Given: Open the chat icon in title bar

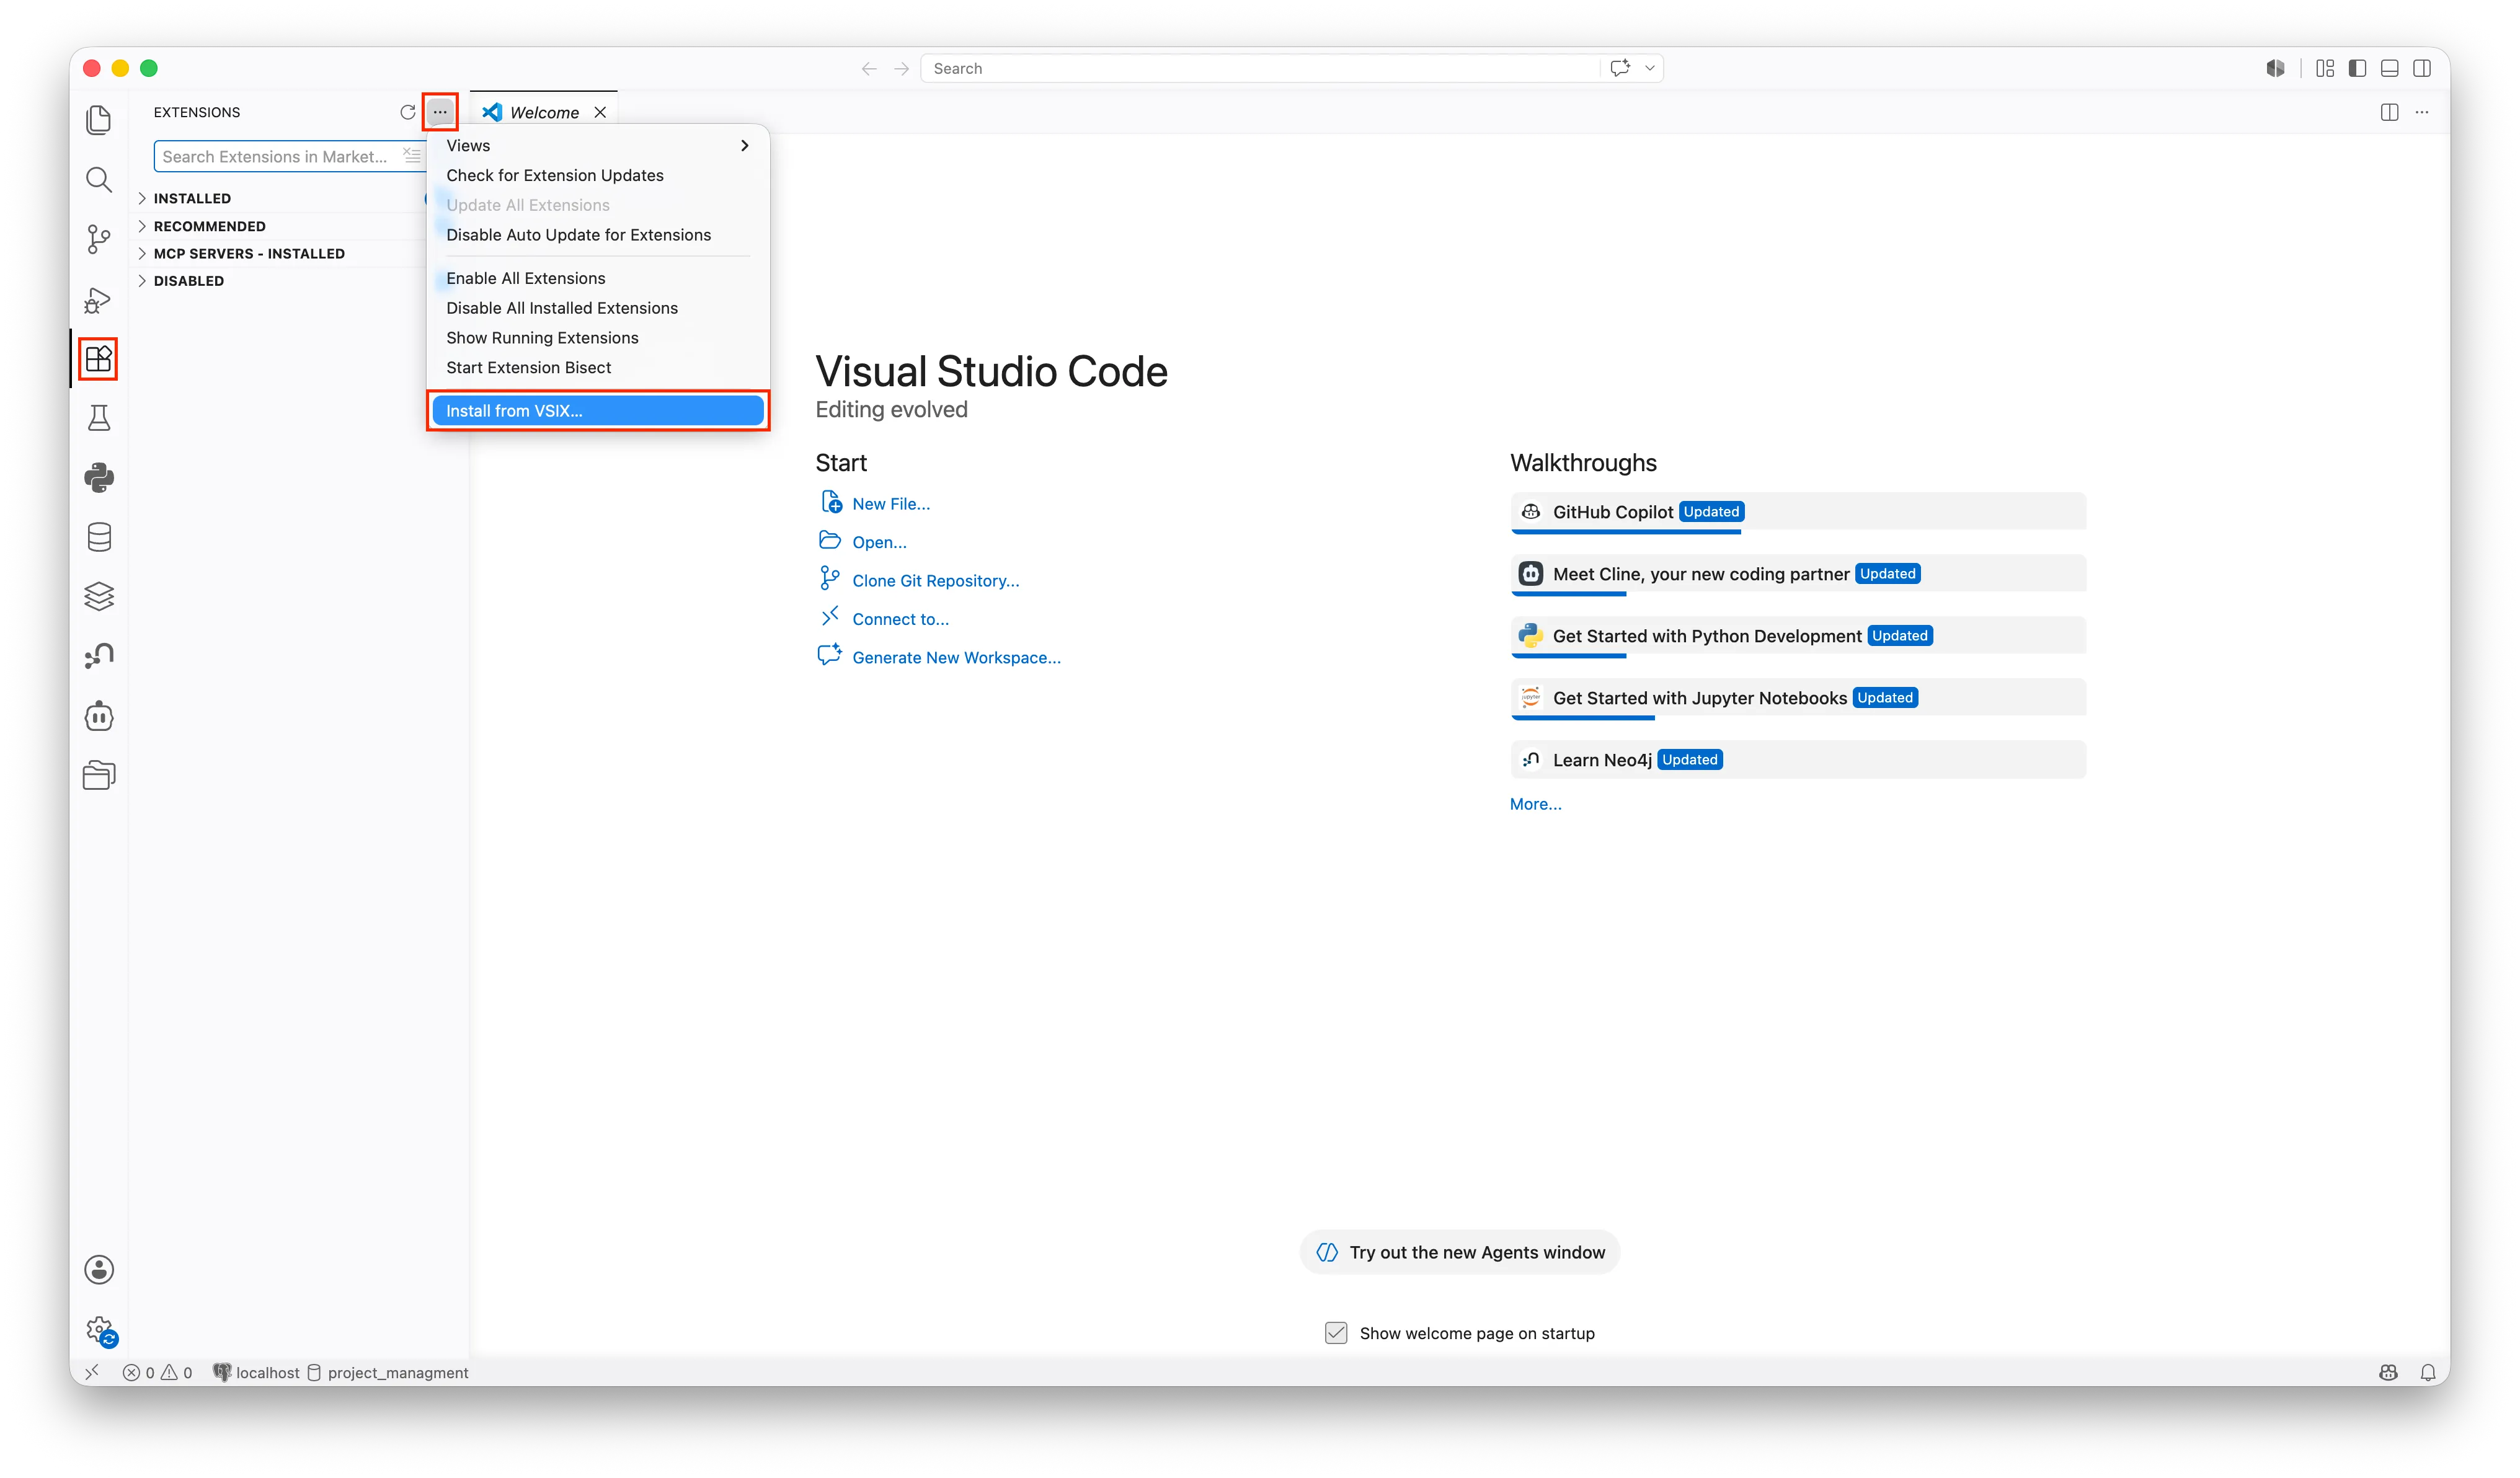Looking at the screenshot, I should click(1620, 68).
